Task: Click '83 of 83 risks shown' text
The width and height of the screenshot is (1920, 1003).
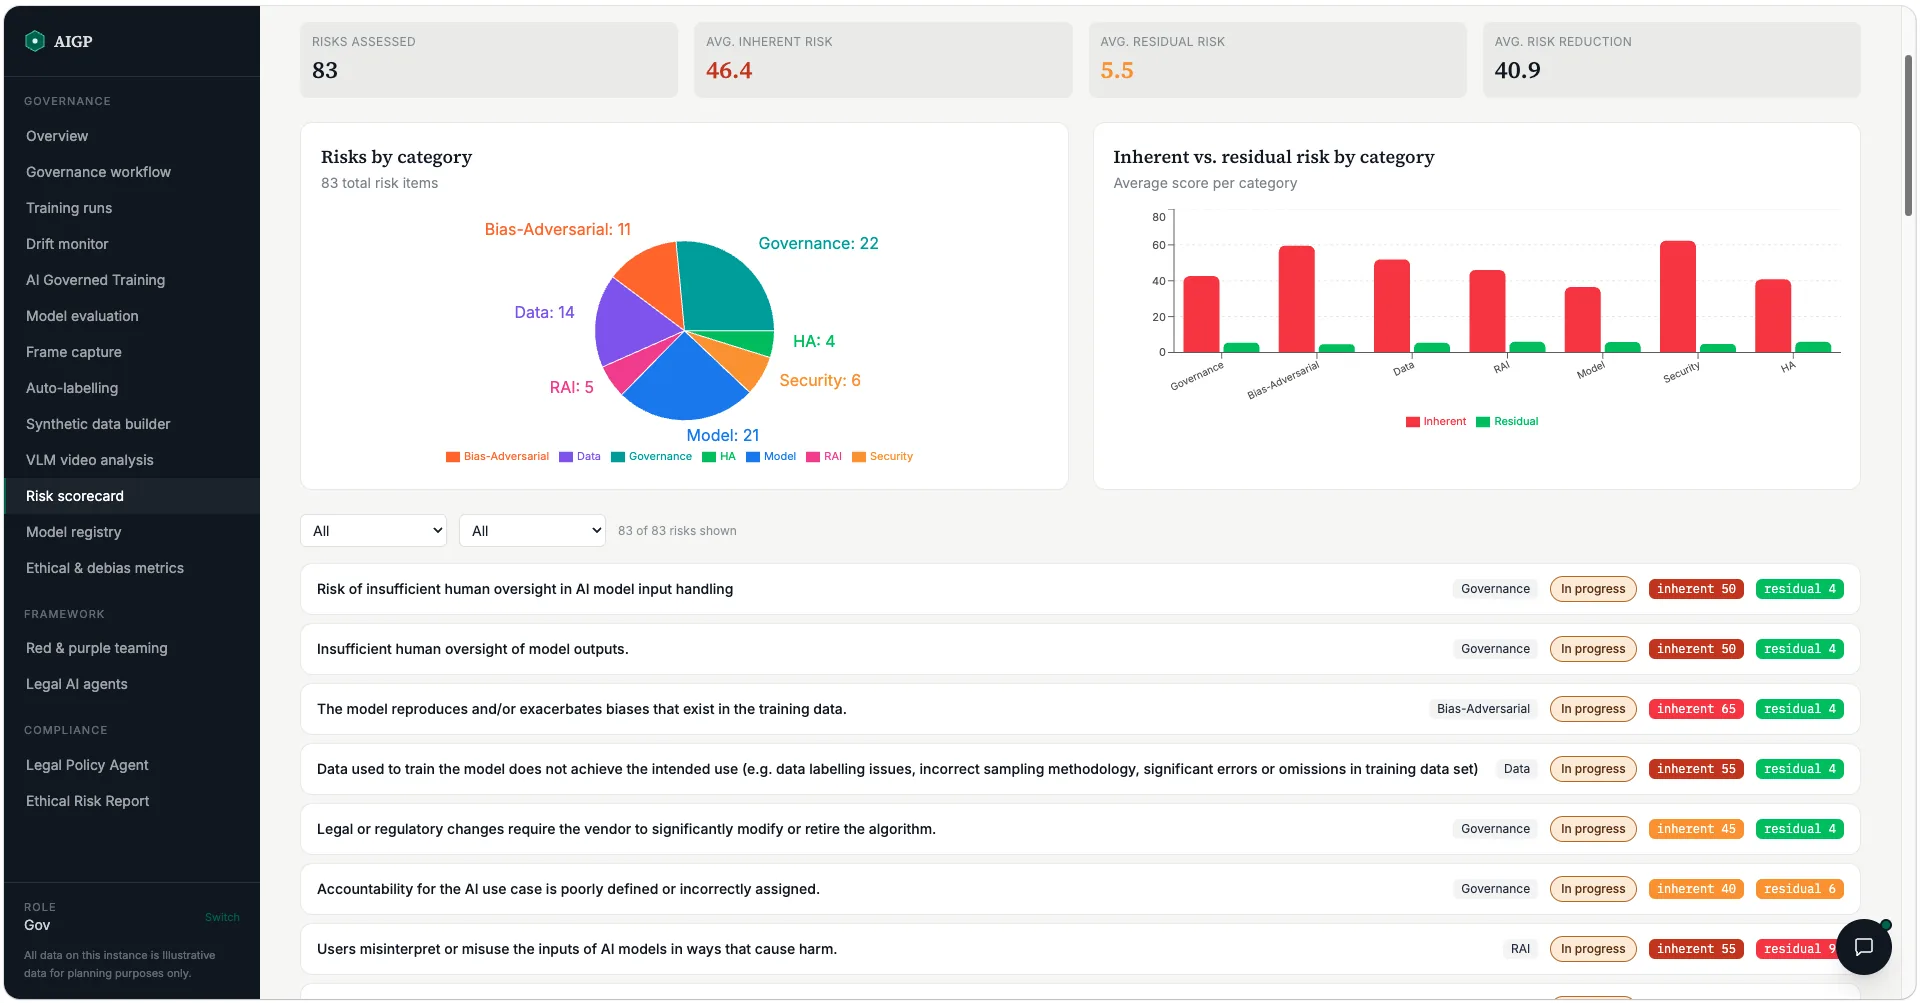Action: point(677,531)
